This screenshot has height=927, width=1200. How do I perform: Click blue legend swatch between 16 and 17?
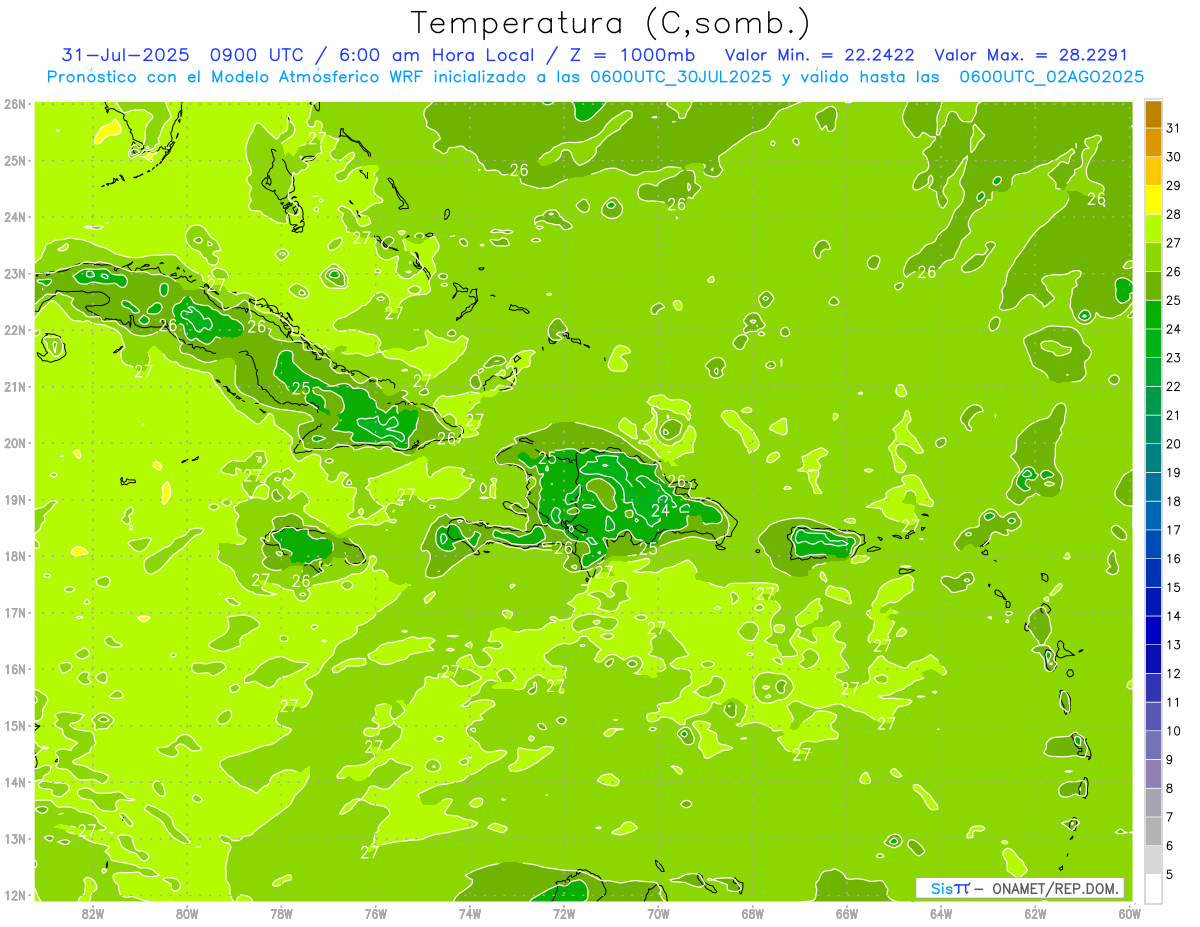tap(1153, 544)
